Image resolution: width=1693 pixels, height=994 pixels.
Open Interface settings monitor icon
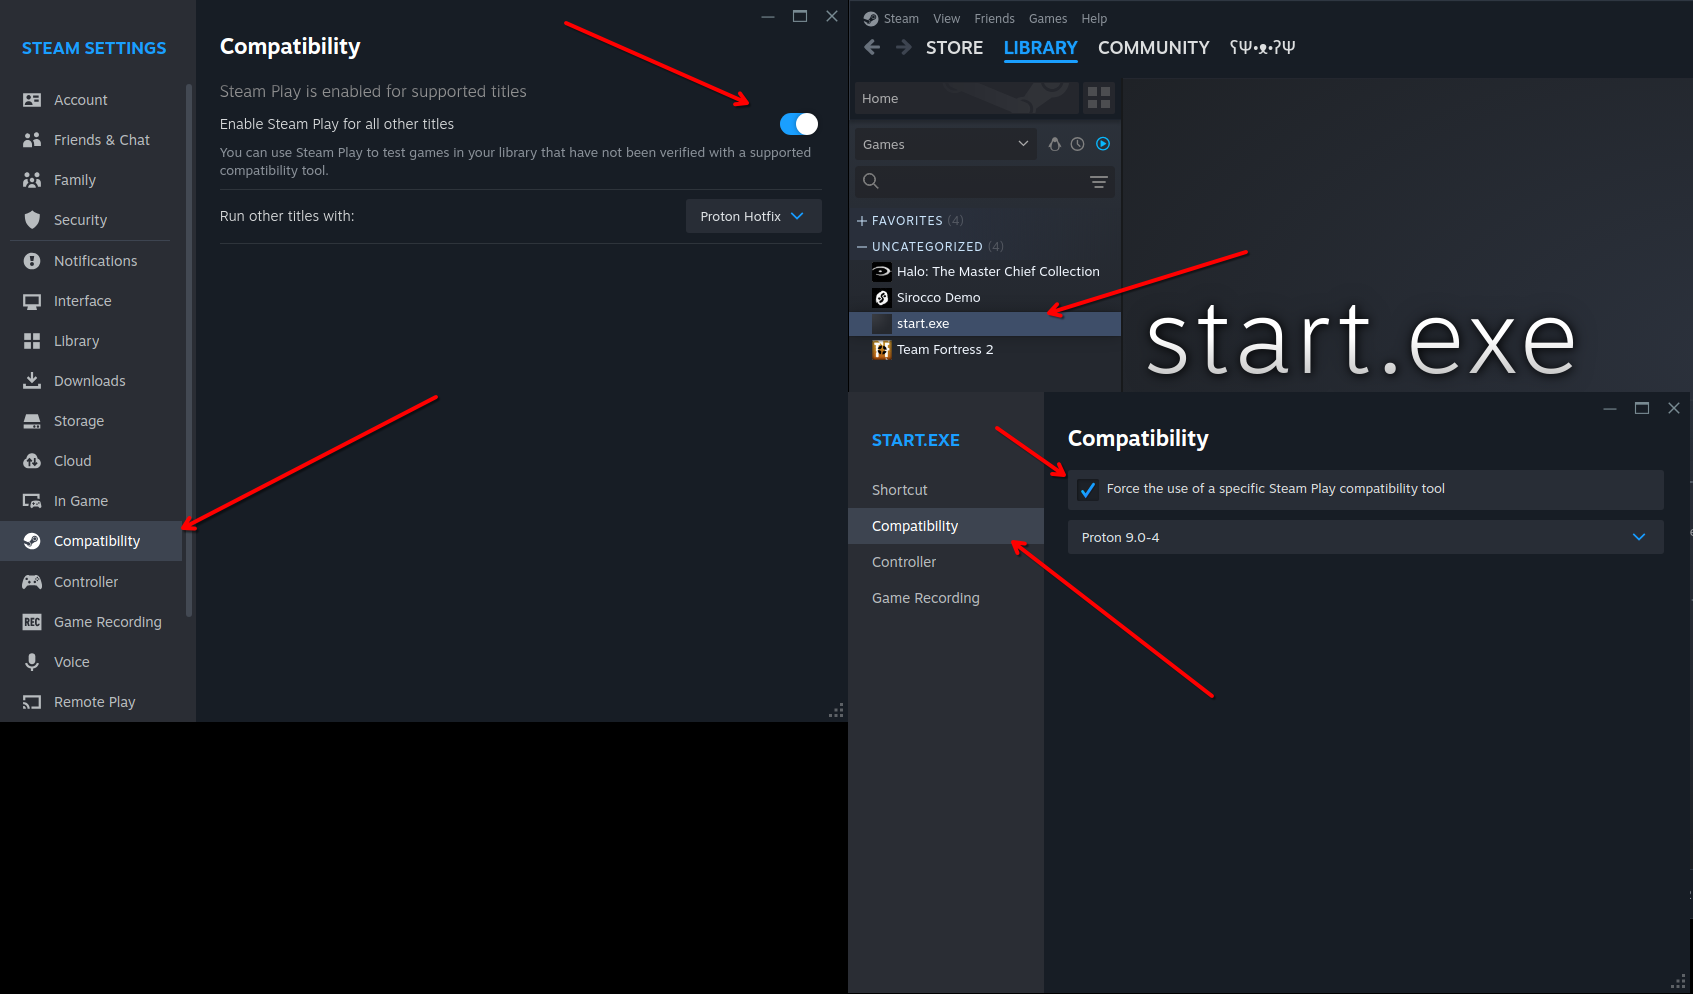coord(32,301)
